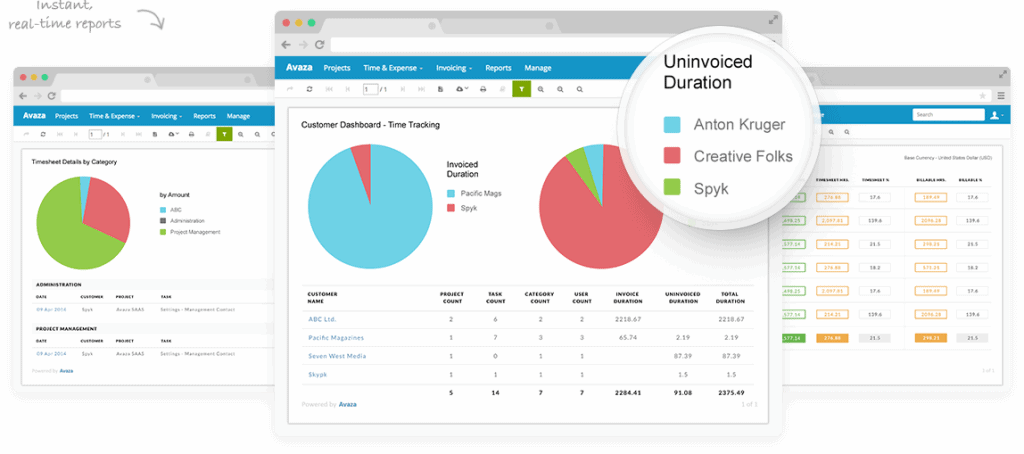Click the refresh report icon in center toolbar
Image resolution: width=1024 pixels, height=454 pixels.
pos(310,89)
